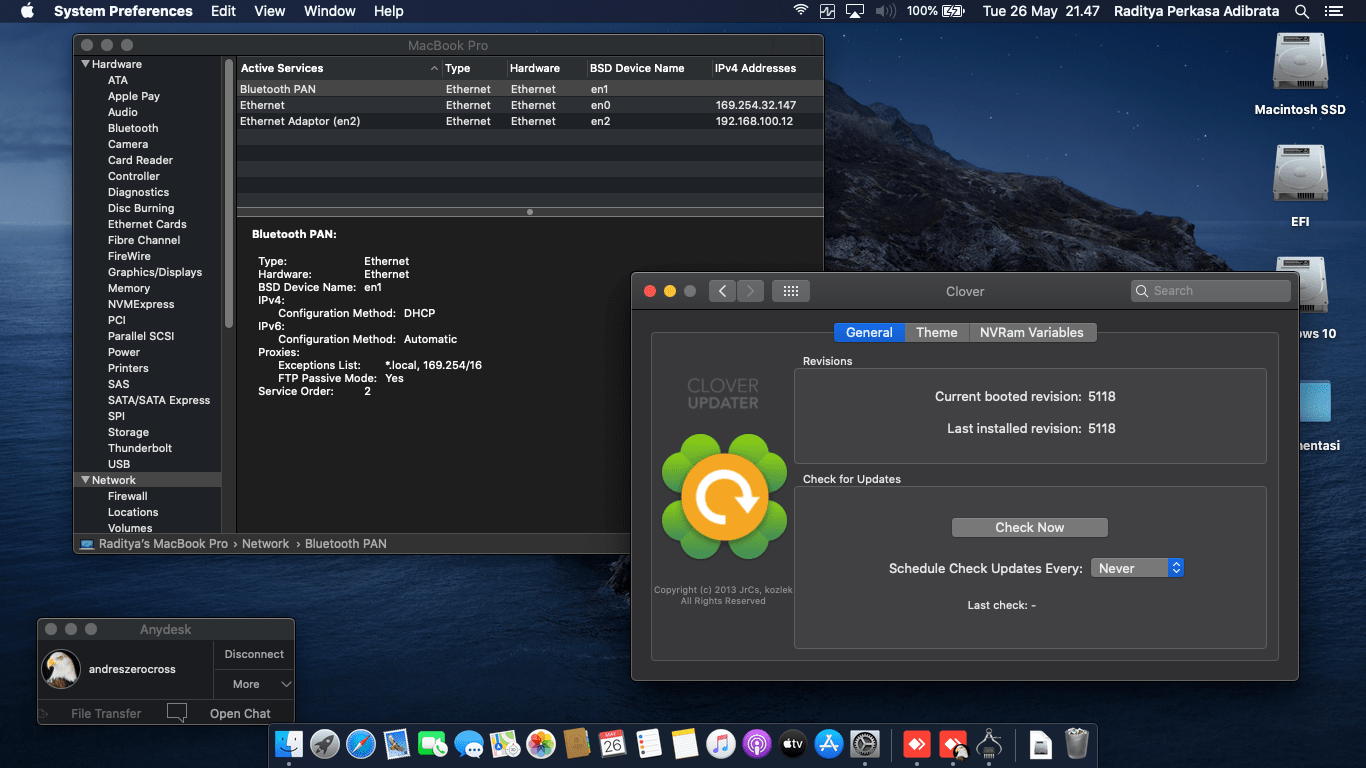Screen dimensions: 1366x768
Task: Open Launchpad from the Dock
Action: tap(325, 744)
